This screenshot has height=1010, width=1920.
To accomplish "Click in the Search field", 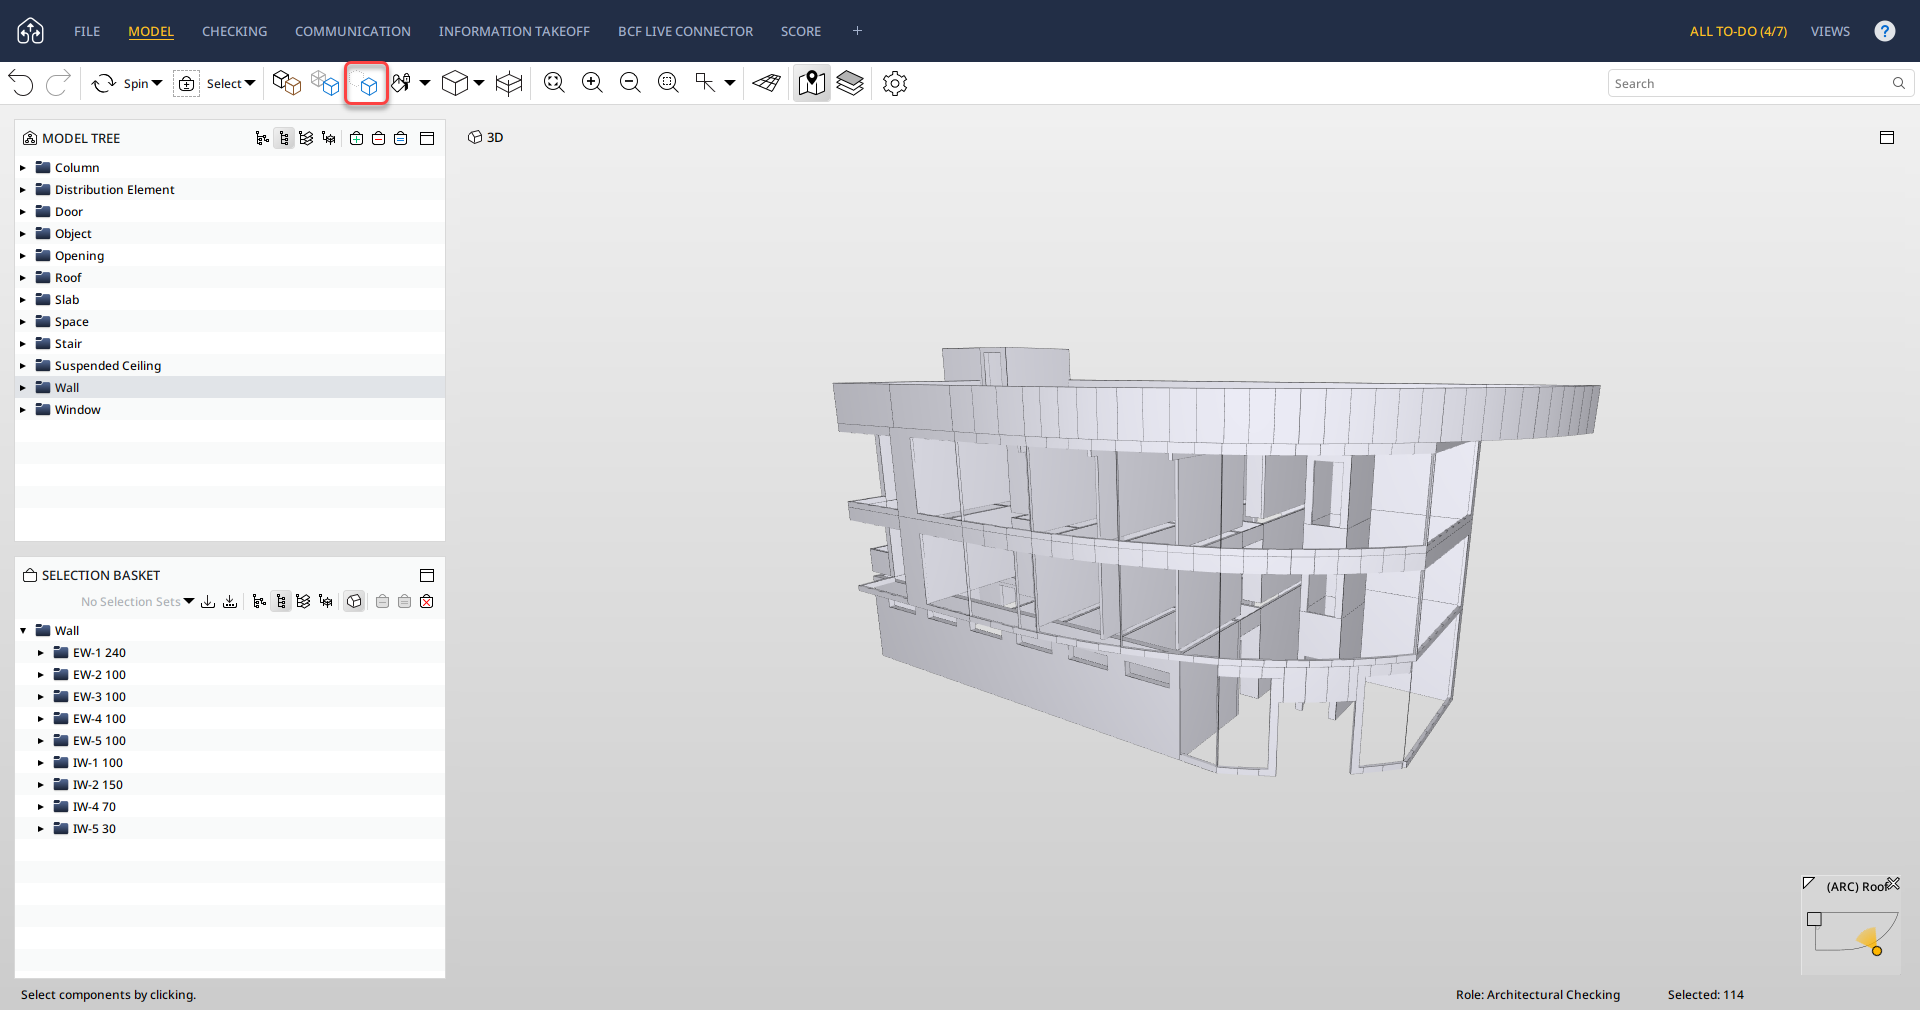I will (x=1761, y=83).
